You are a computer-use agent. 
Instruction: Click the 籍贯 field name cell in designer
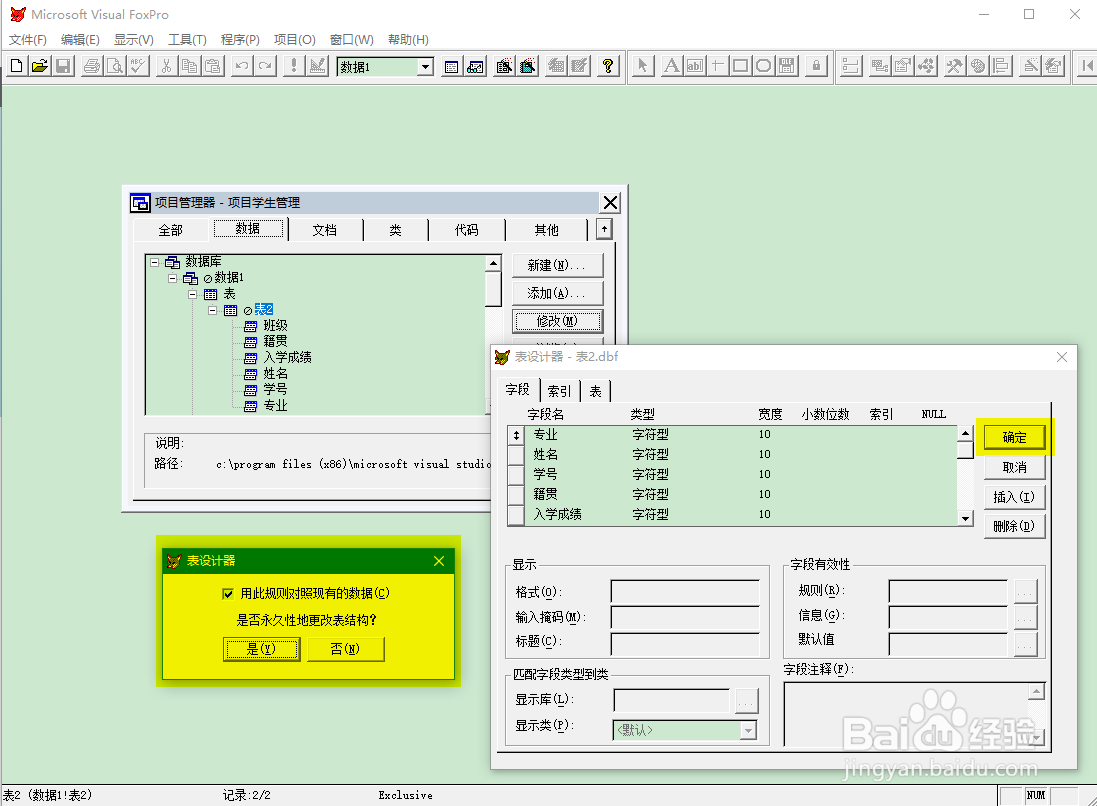pos(546,495)
